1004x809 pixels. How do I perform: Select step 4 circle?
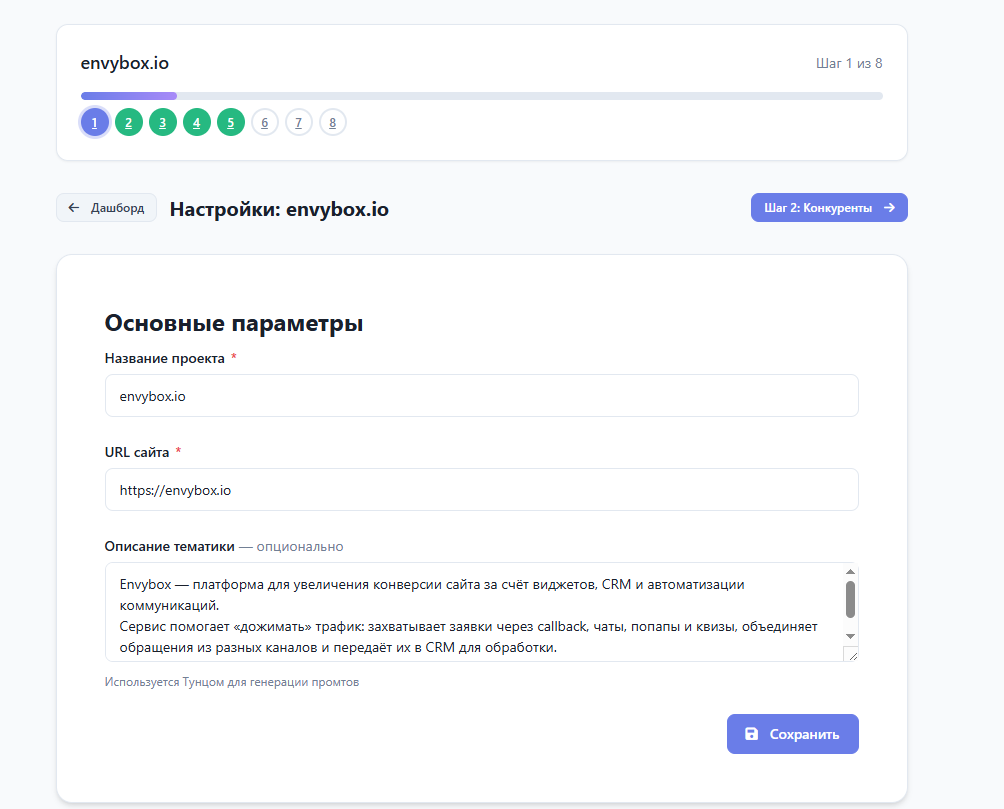pos(196,123)
